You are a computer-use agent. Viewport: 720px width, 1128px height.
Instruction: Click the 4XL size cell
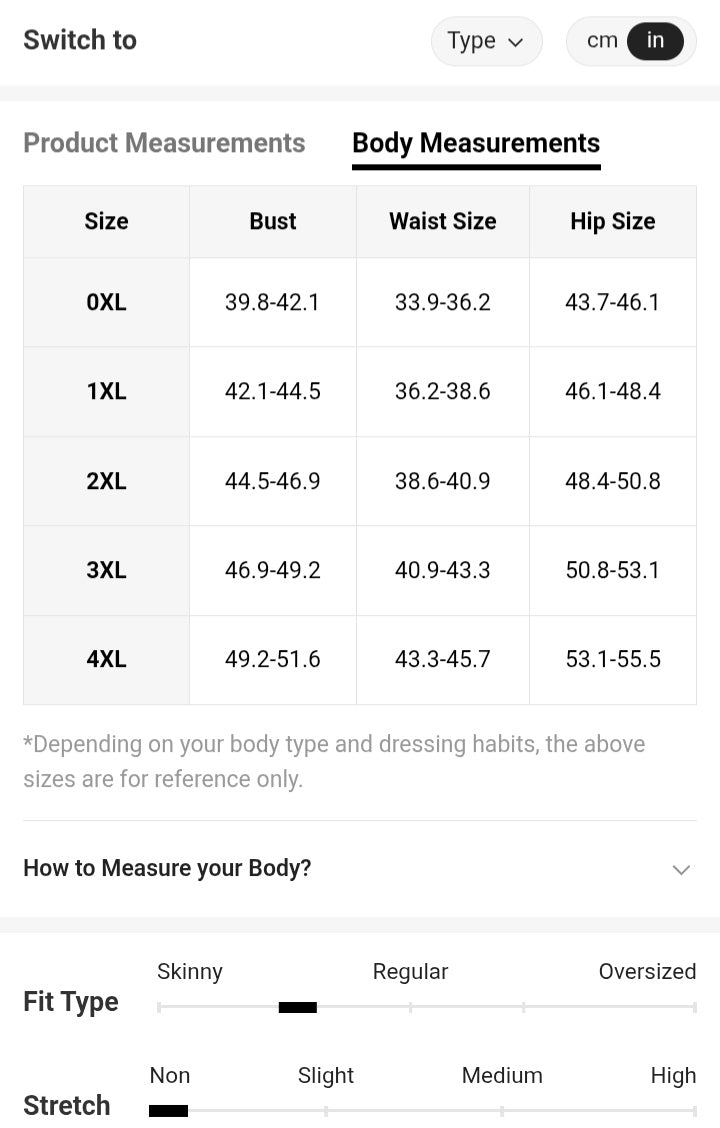[106, 659]
